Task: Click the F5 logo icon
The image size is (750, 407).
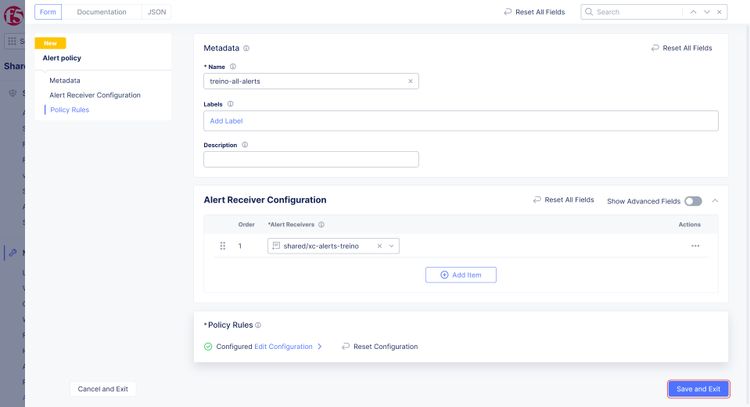Action: pyautogui.click(x=15, y=13)
